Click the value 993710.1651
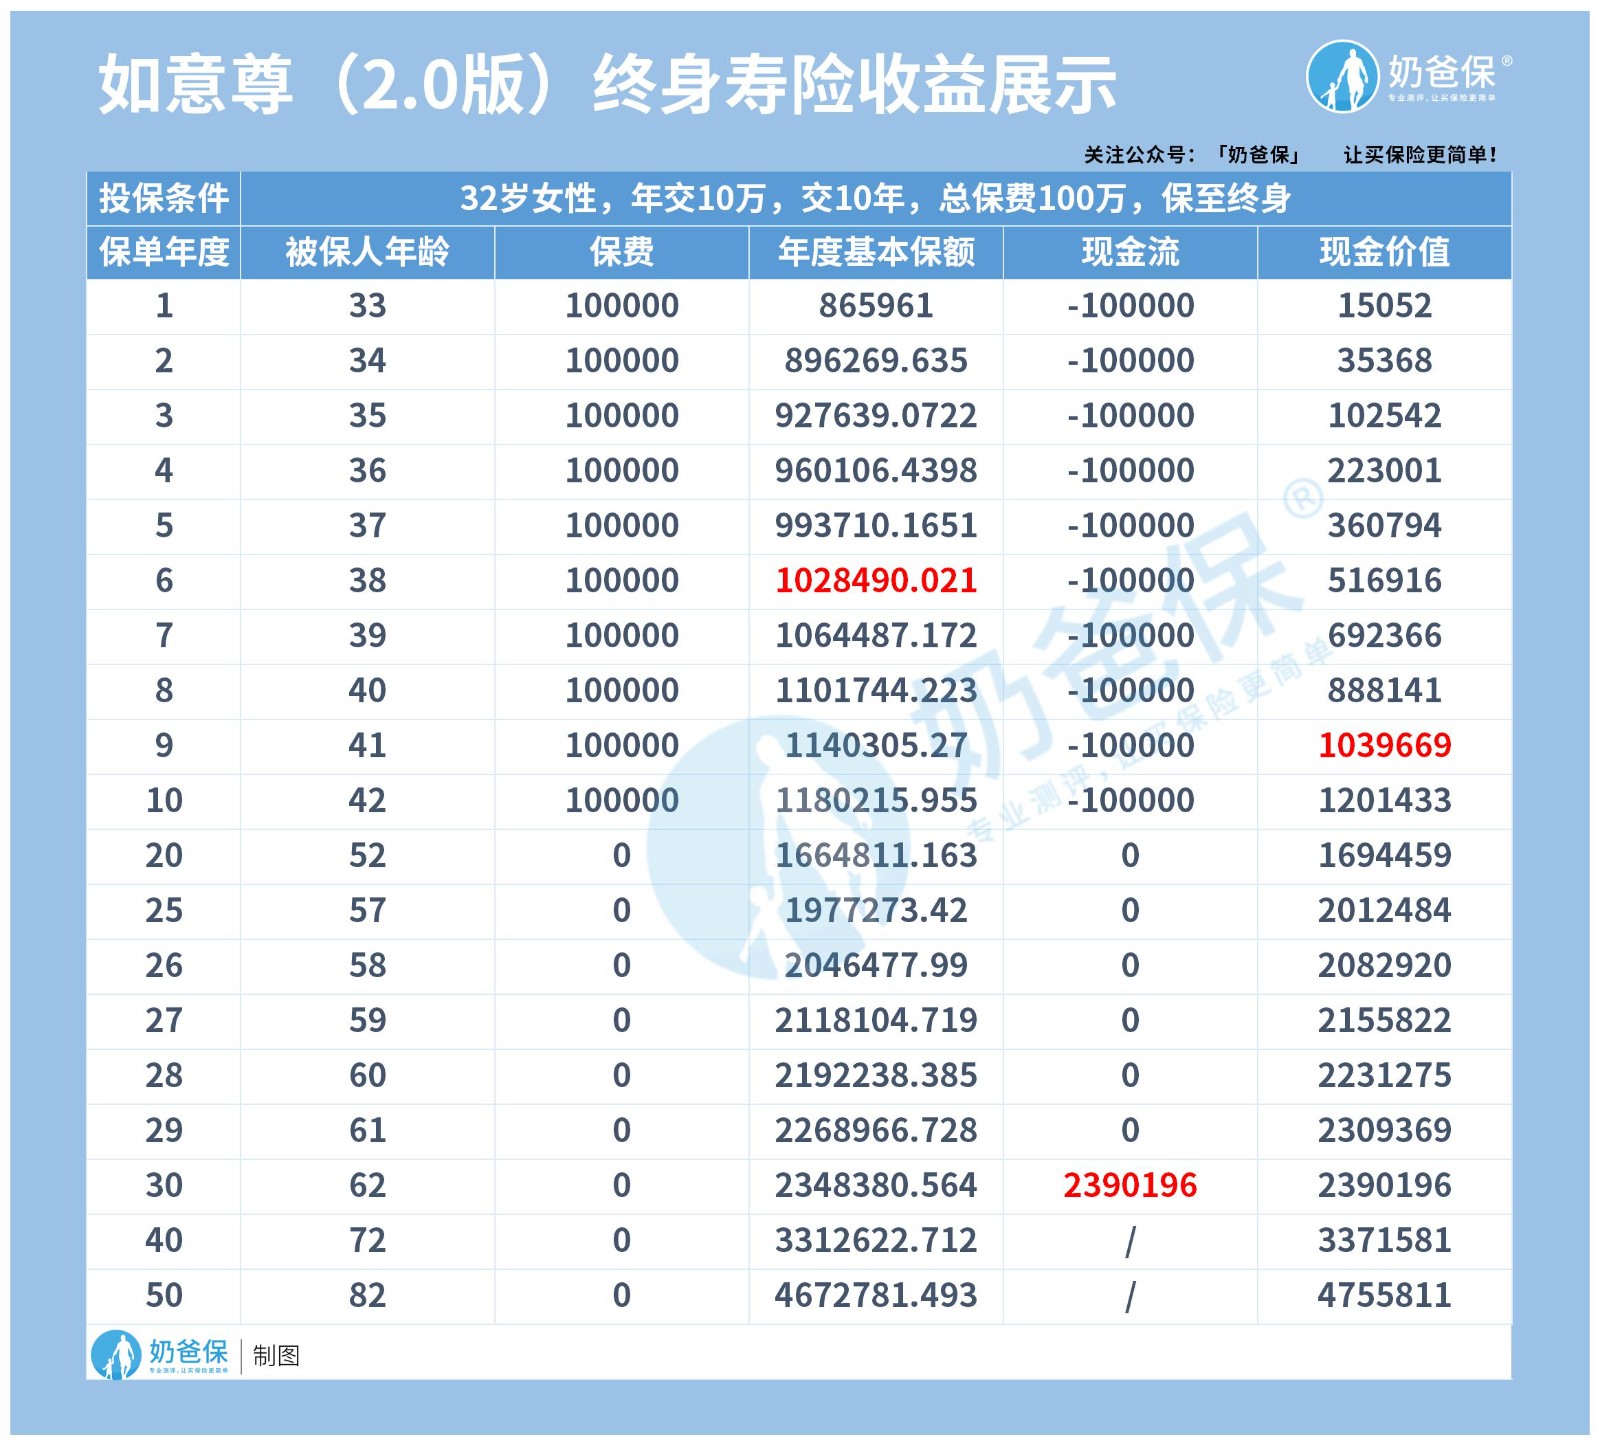The image size is (1600, 1445). [876, 526]
